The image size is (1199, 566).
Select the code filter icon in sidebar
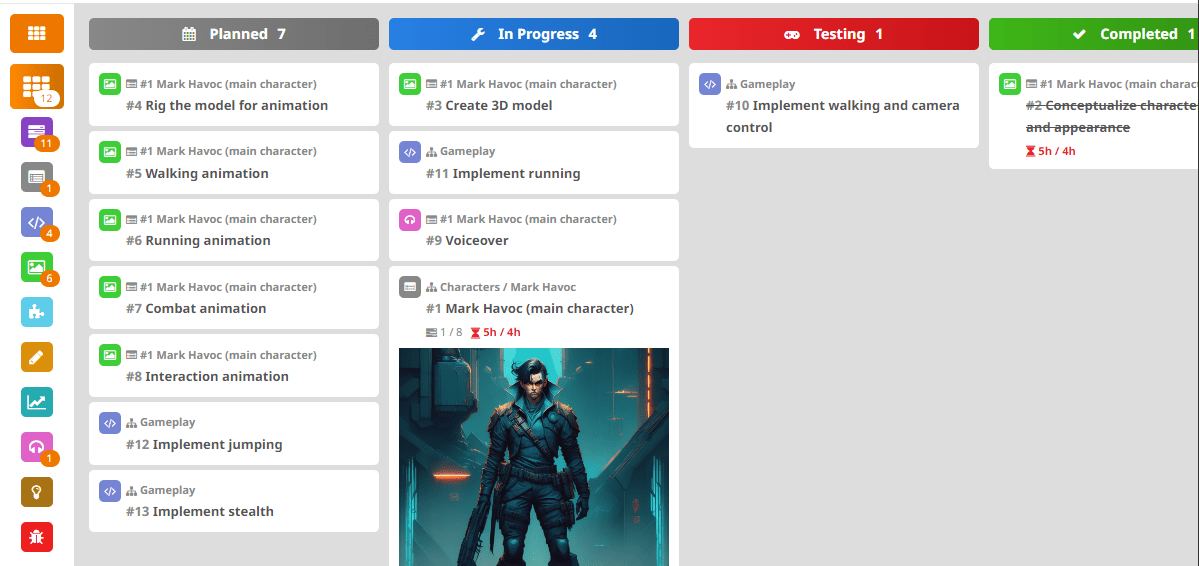click(x=37, y=222)
